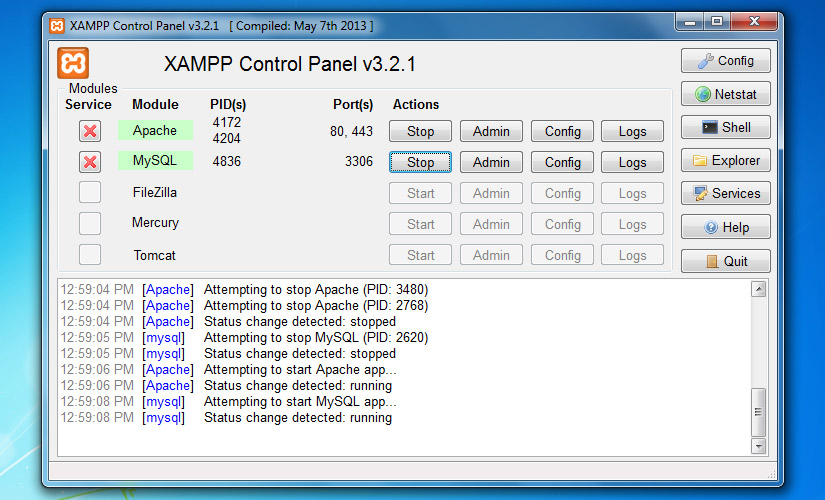Open Netstat with the globe icon
Viewport: 825px width, 500px height.
point(725,95)
